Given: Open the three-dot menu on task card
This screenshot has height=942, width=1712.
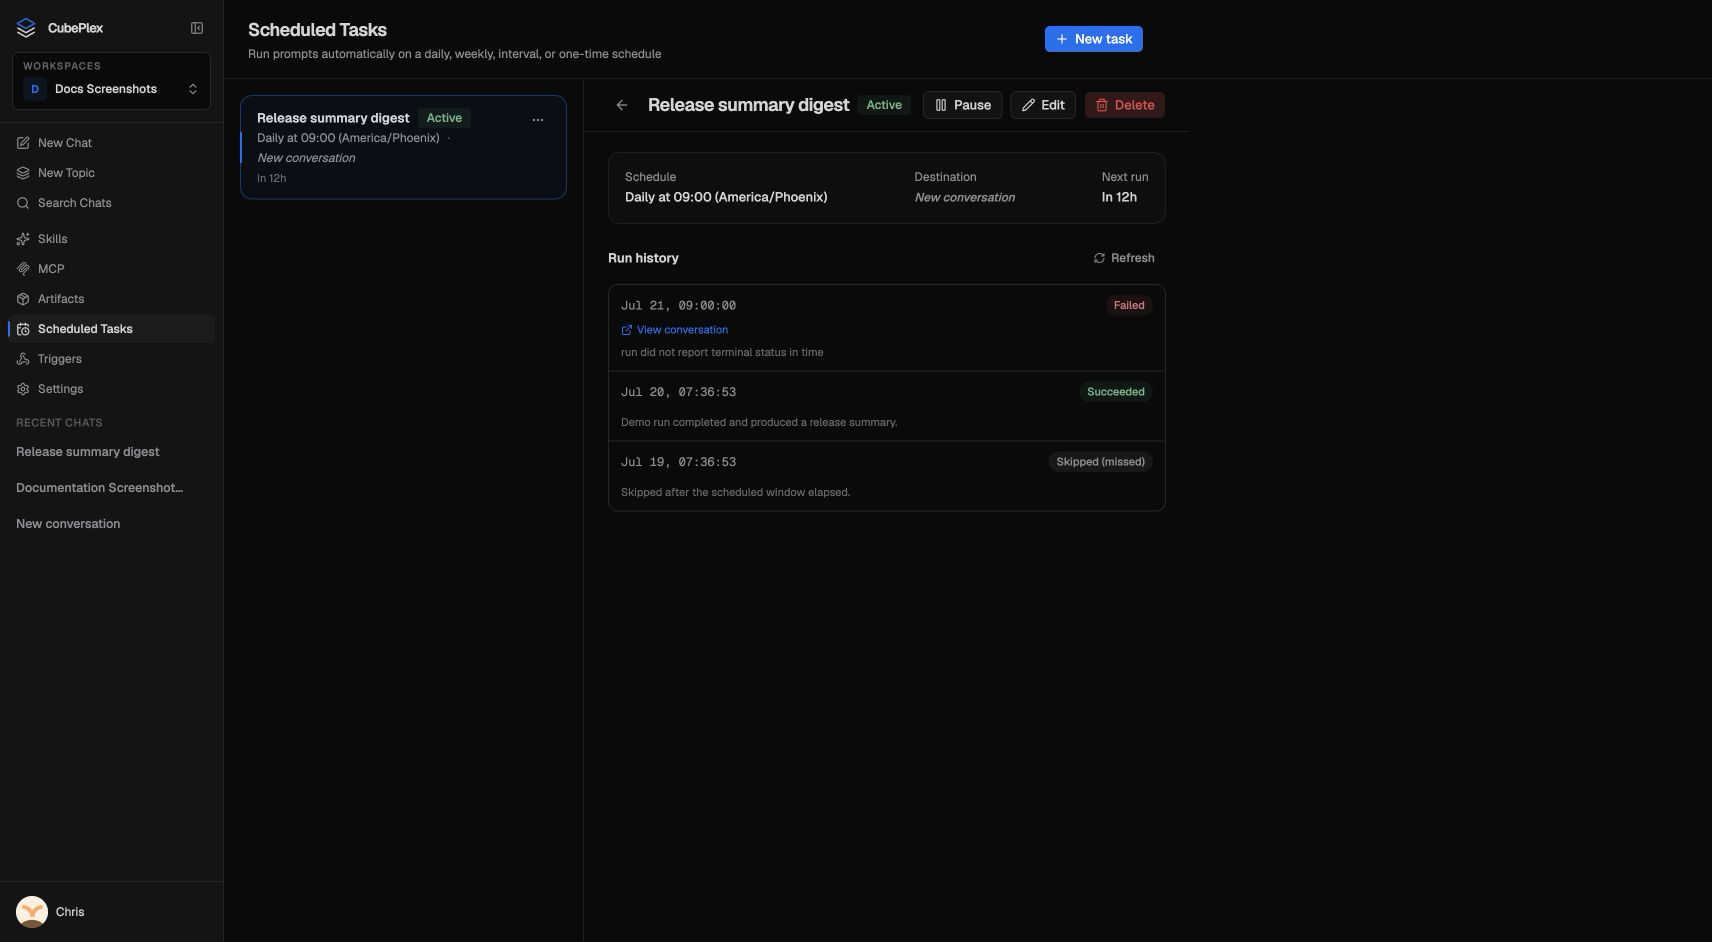Looking at the screenshot, I should 538,119.
